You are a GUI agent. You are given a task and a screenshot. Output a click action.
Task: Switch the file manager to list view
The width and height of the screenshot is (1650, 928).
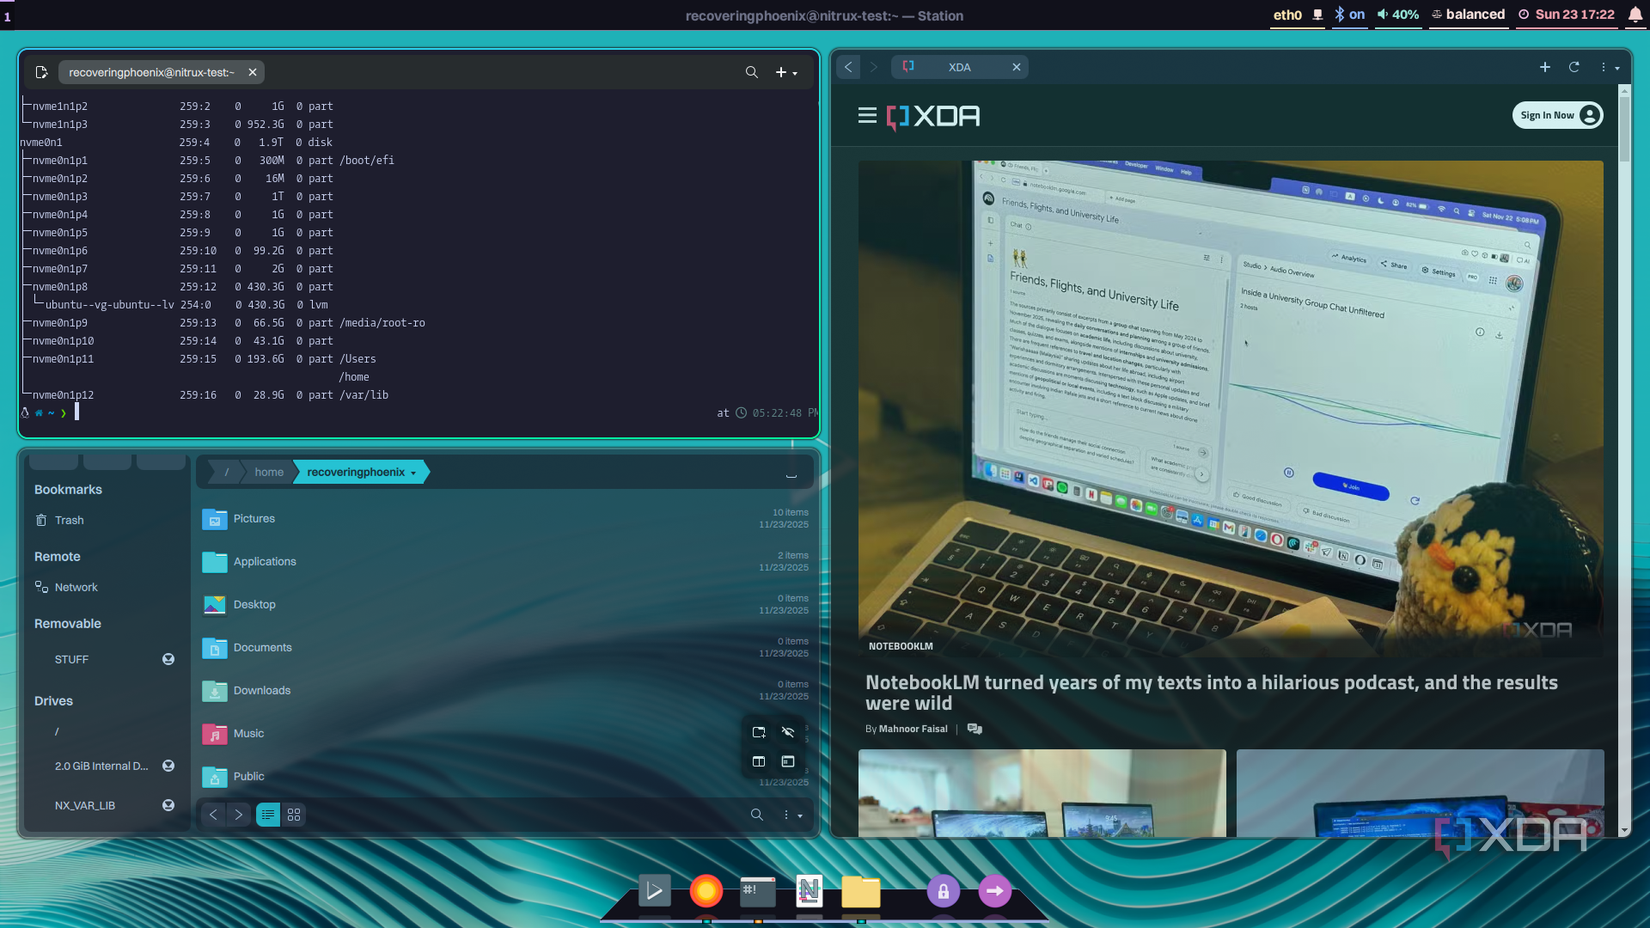point(268,814)
